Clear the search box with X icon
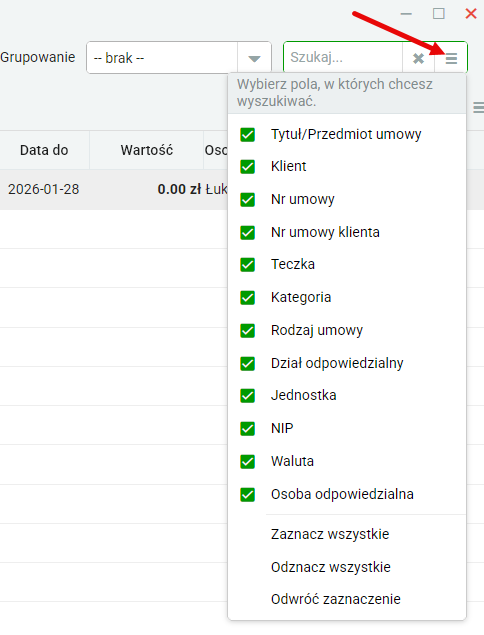 (418, 58)
